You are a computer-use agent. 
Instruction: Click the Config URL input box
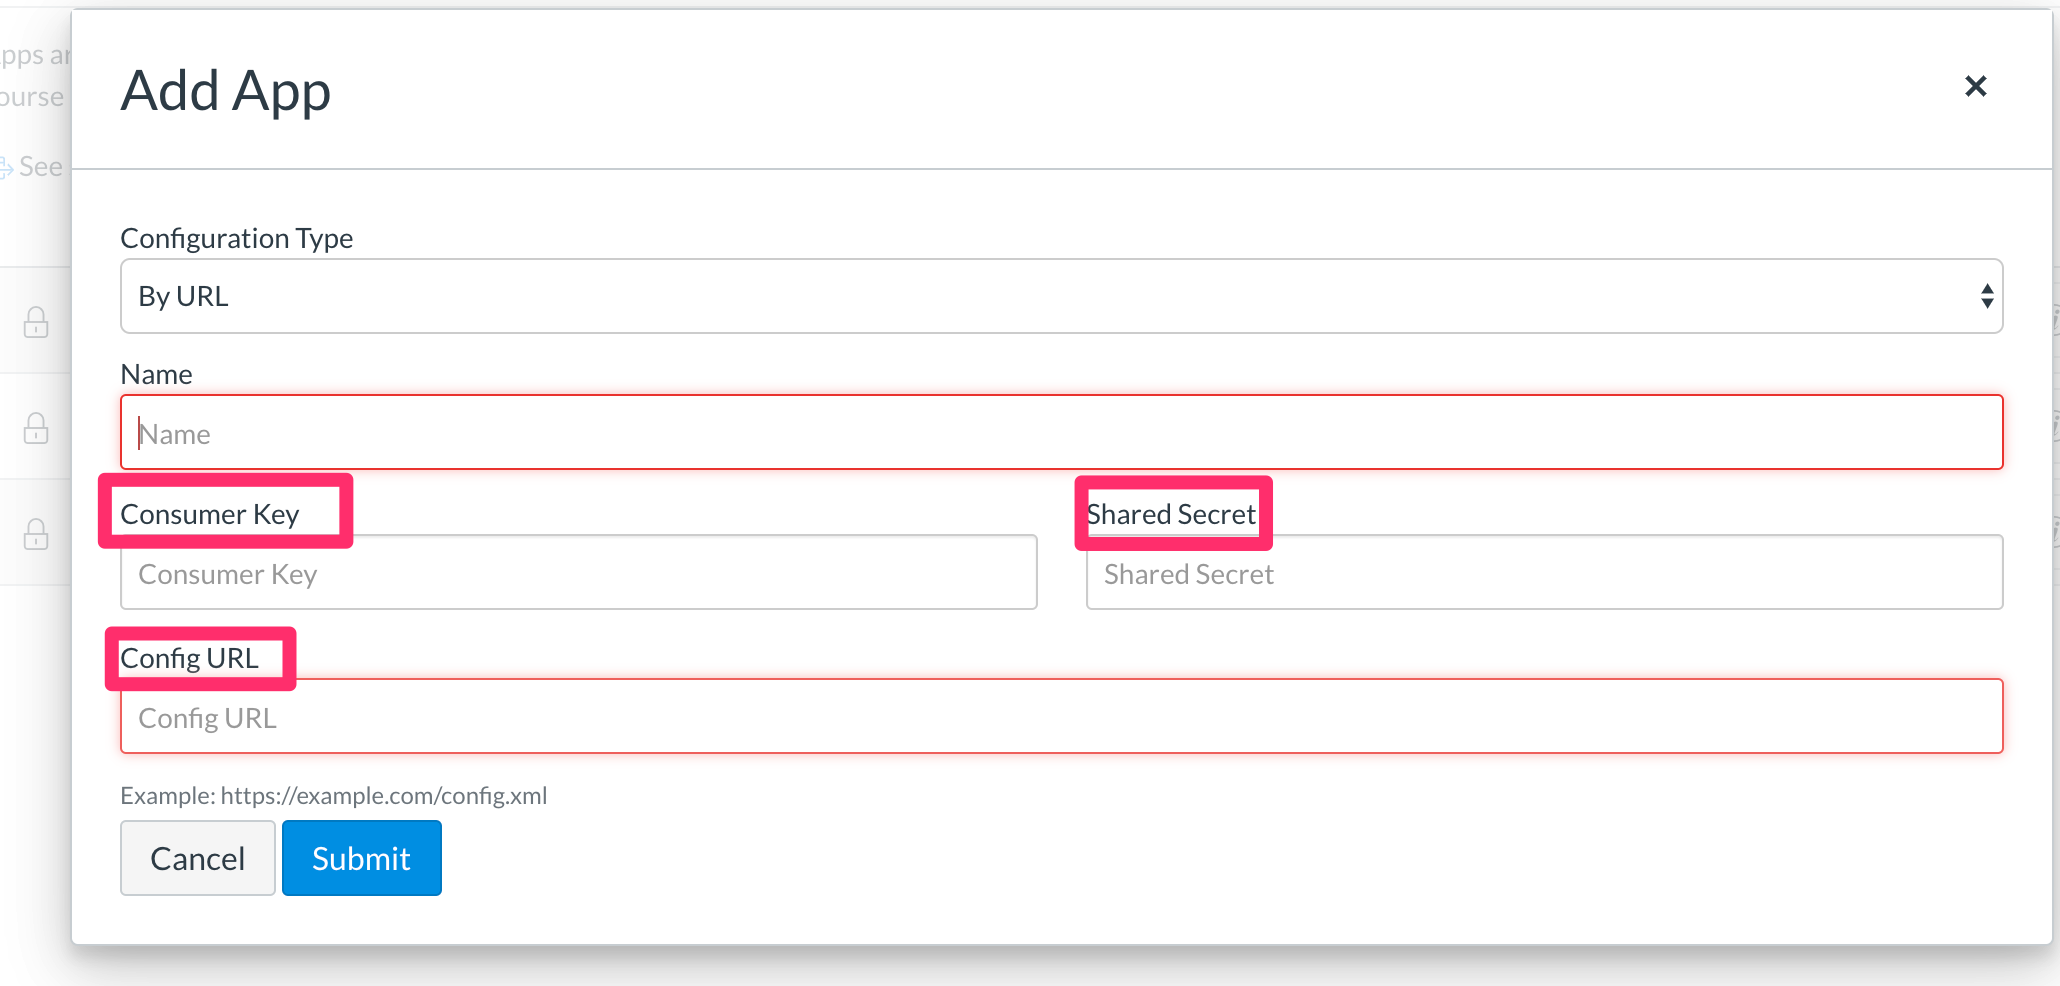1060,716
